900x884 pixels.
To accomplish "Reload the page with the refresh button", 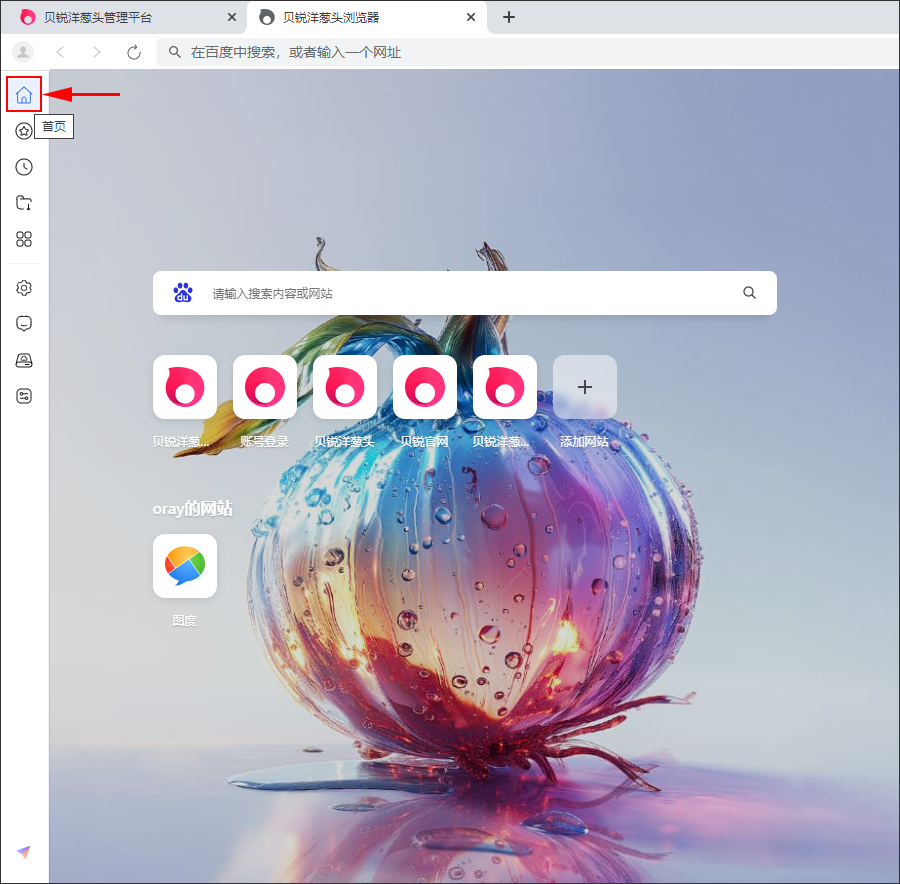I will (134, 52).
